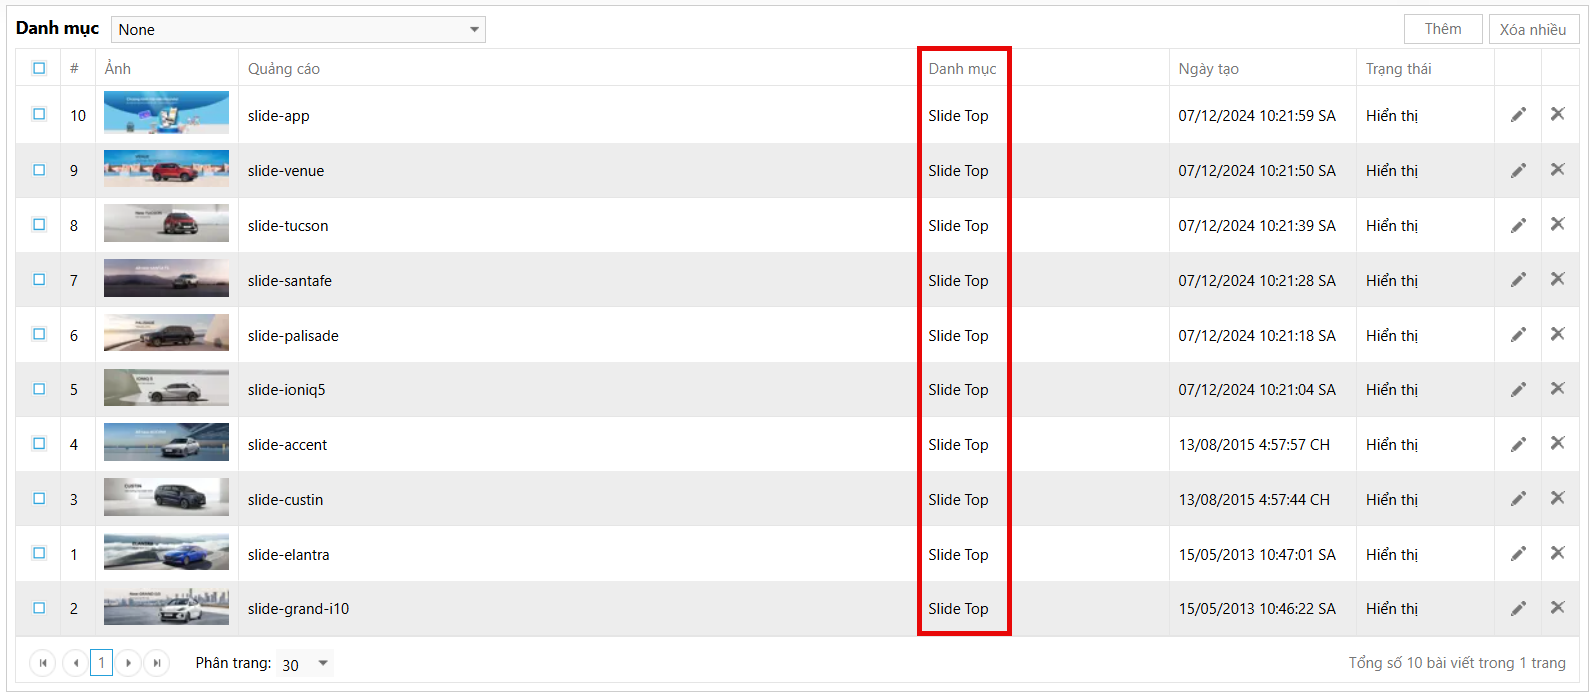
Task: Edit the slide-grand-i10 entry via pencil
Action: coord(1517,608)
